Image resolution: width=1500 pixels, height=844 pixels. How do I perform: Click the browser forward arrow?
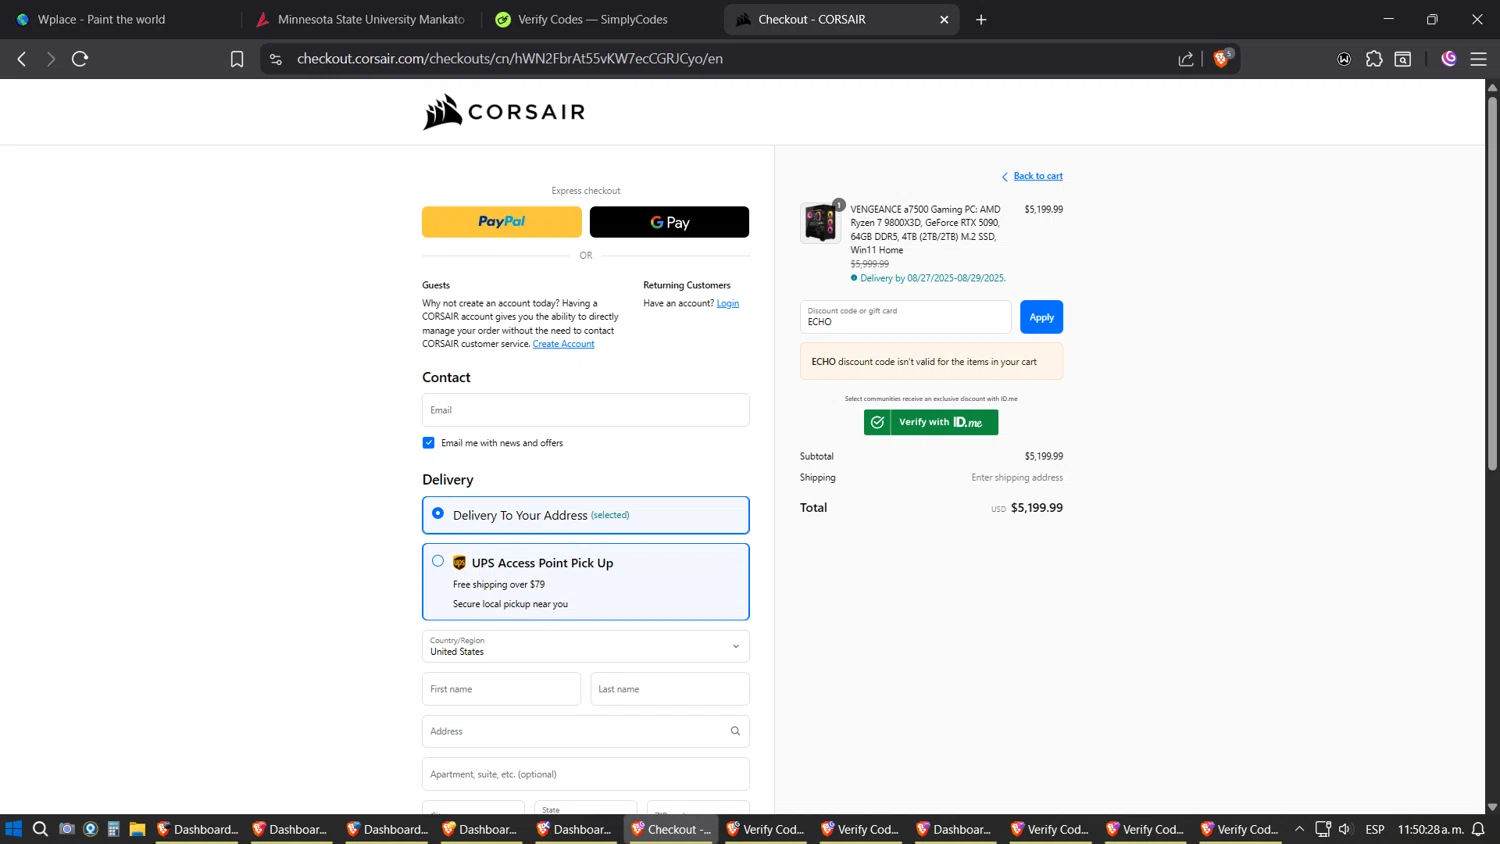(50, 59)
